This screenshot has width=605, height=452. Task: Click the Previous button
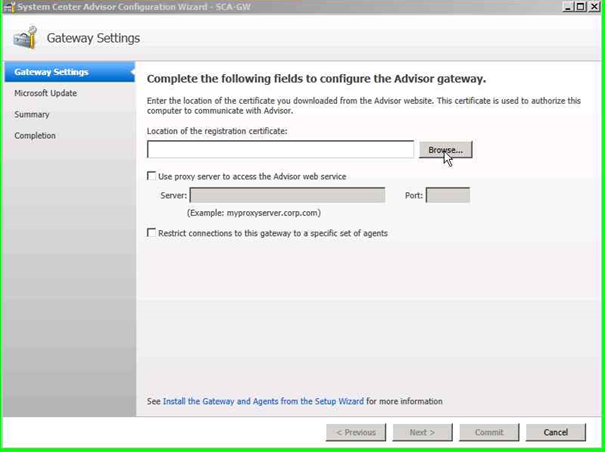point(356,432)
